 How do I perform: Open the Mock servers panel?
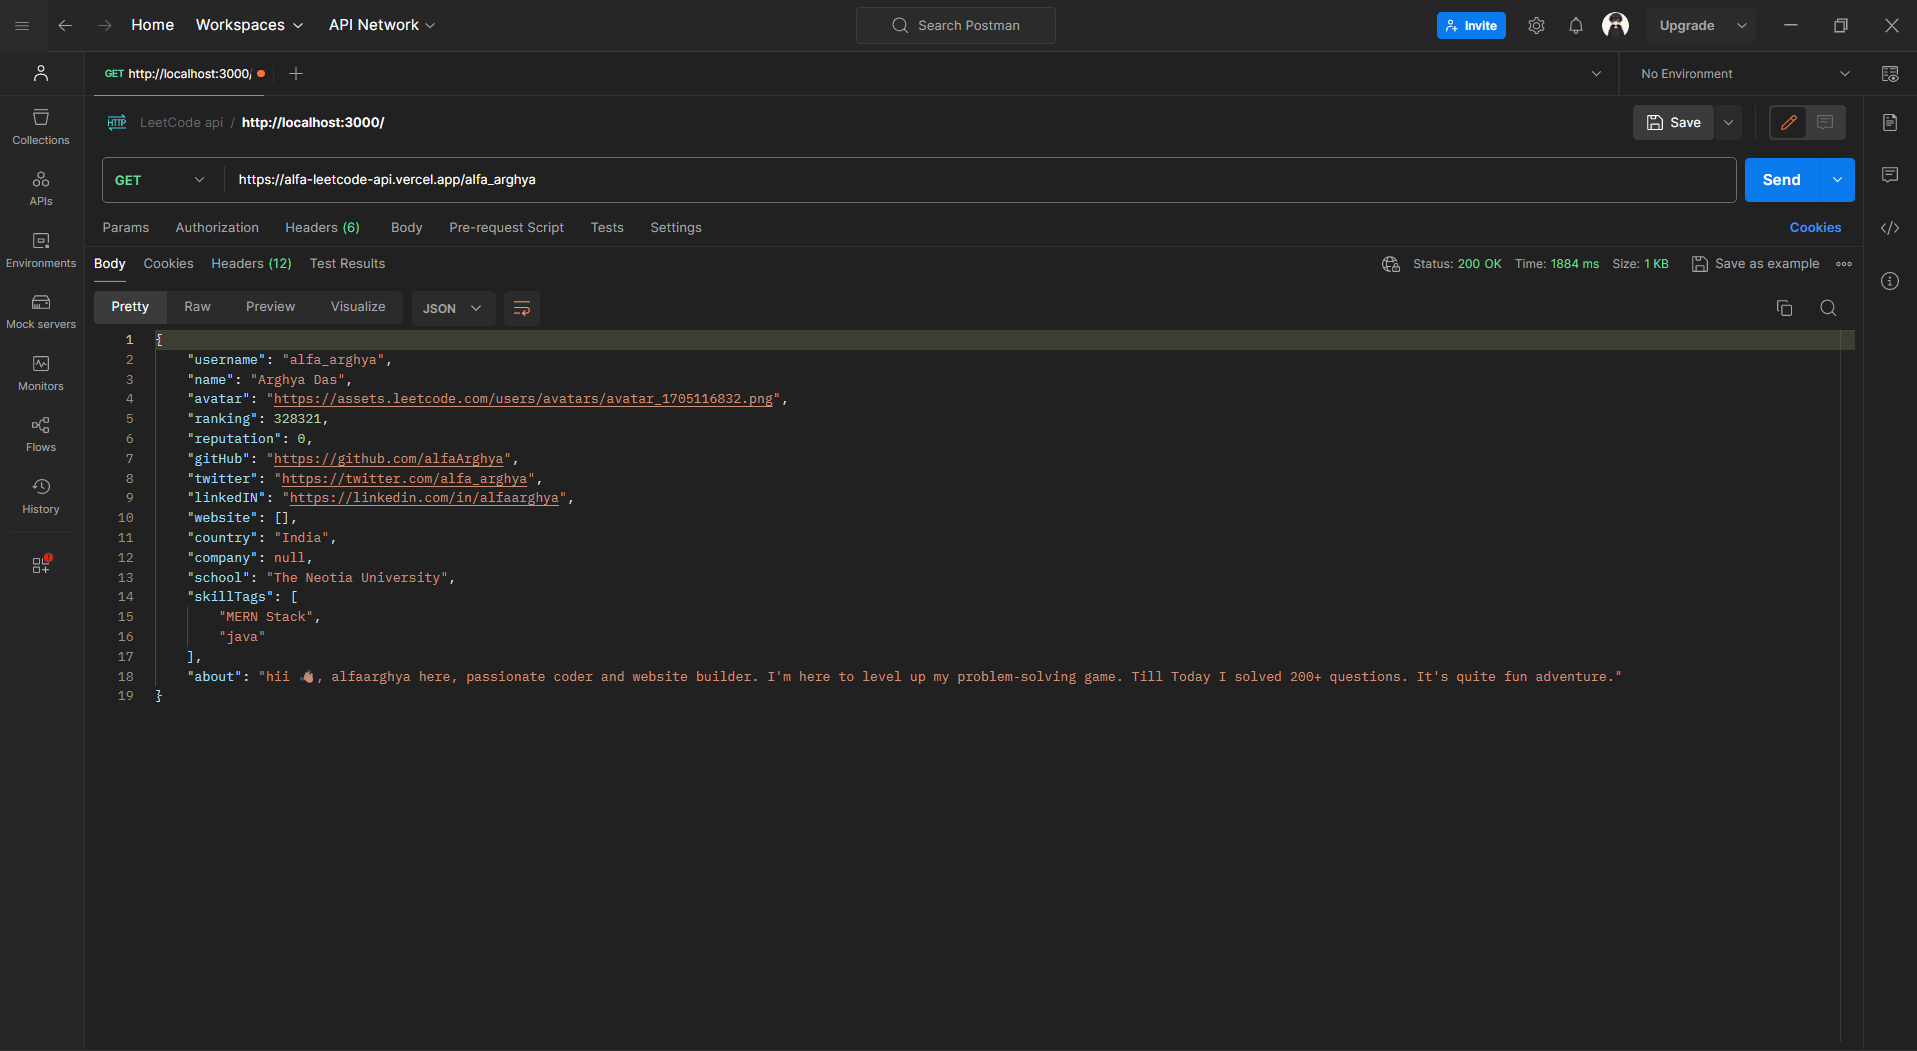click(41, 311)
